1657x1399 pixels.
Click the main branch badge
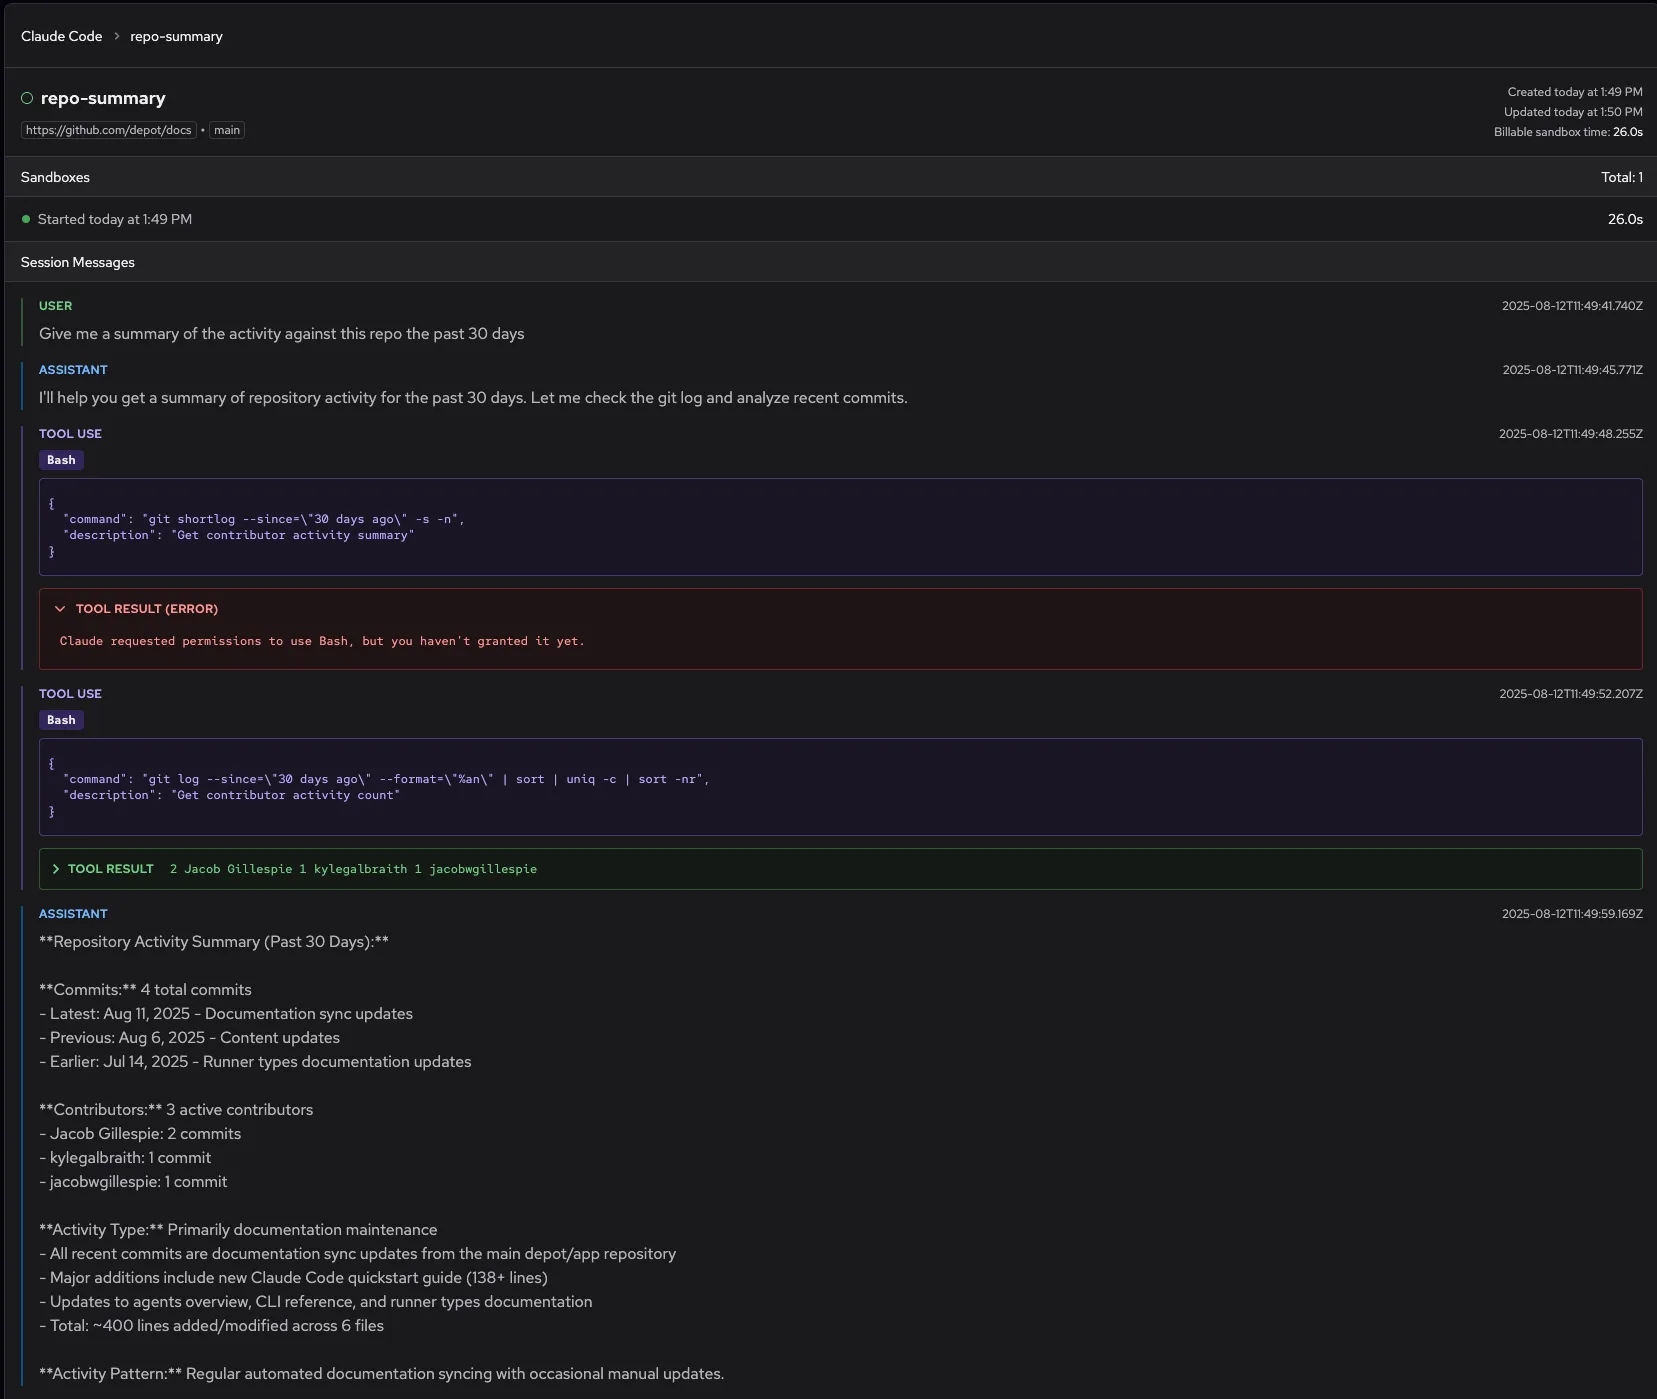tap(226, 130)
